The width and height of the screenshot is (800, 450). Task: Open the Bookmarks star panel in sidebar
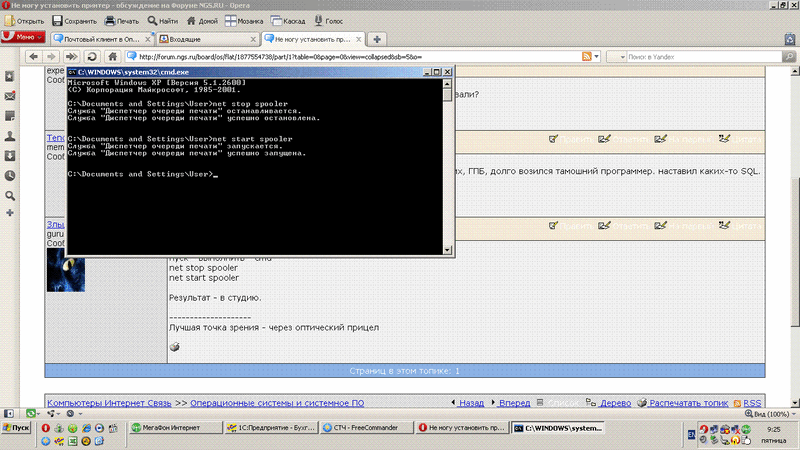point(10,76)
